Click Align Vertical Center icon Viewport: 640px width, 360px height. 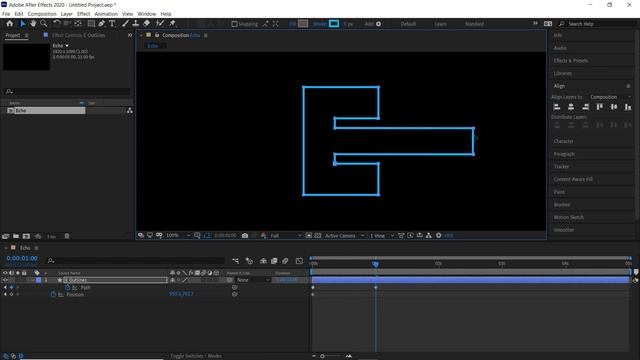tap(614, 107)
